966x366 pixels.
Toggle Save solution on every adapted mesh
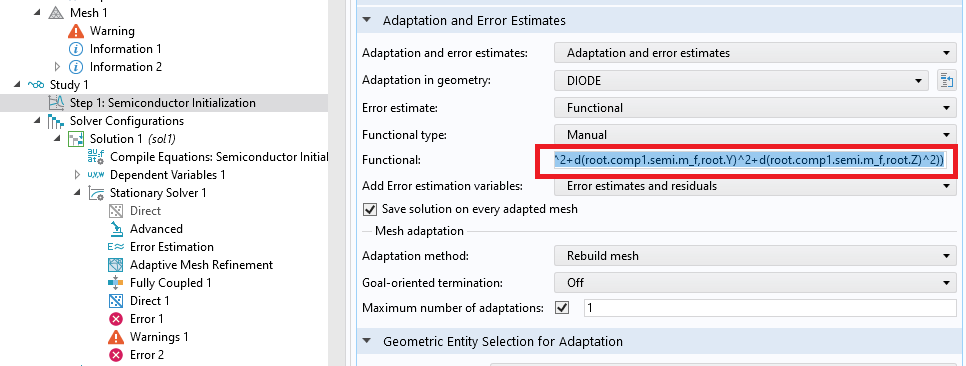click(370, 209)
